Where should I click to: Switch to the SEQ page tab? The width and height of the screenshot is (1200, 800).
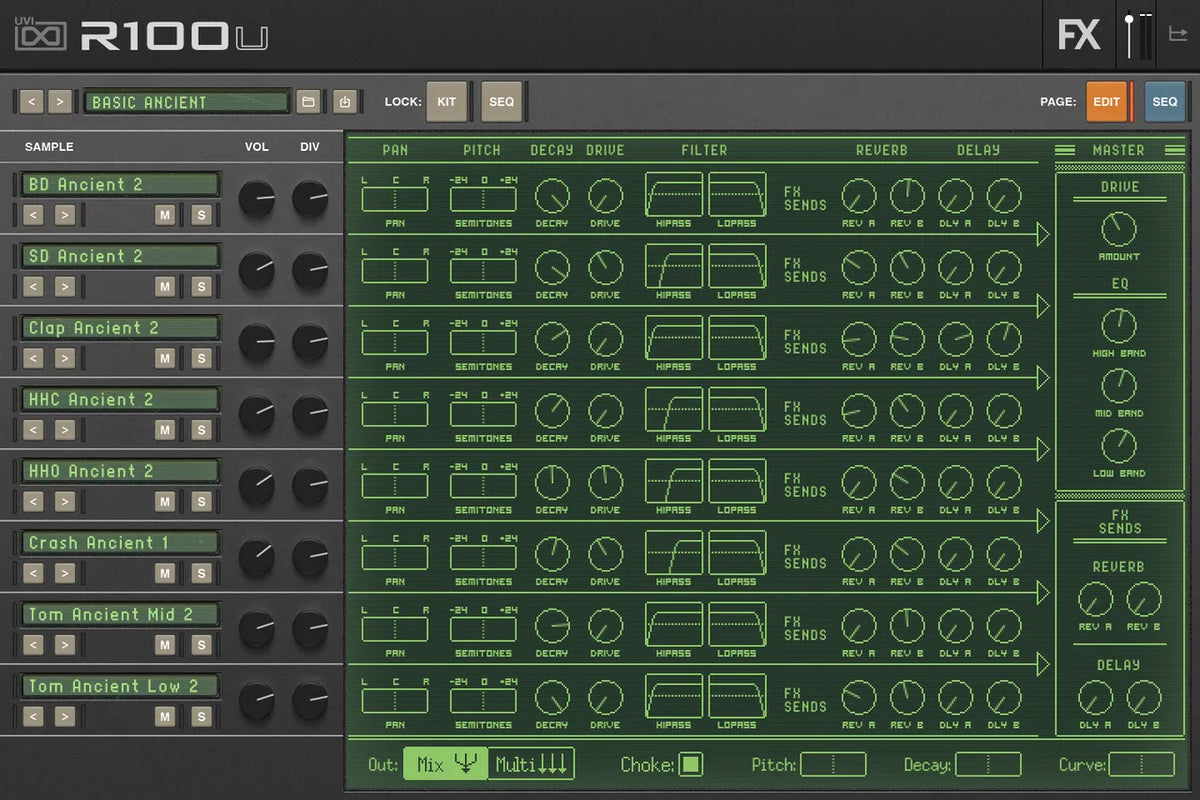coord(1164,102)
